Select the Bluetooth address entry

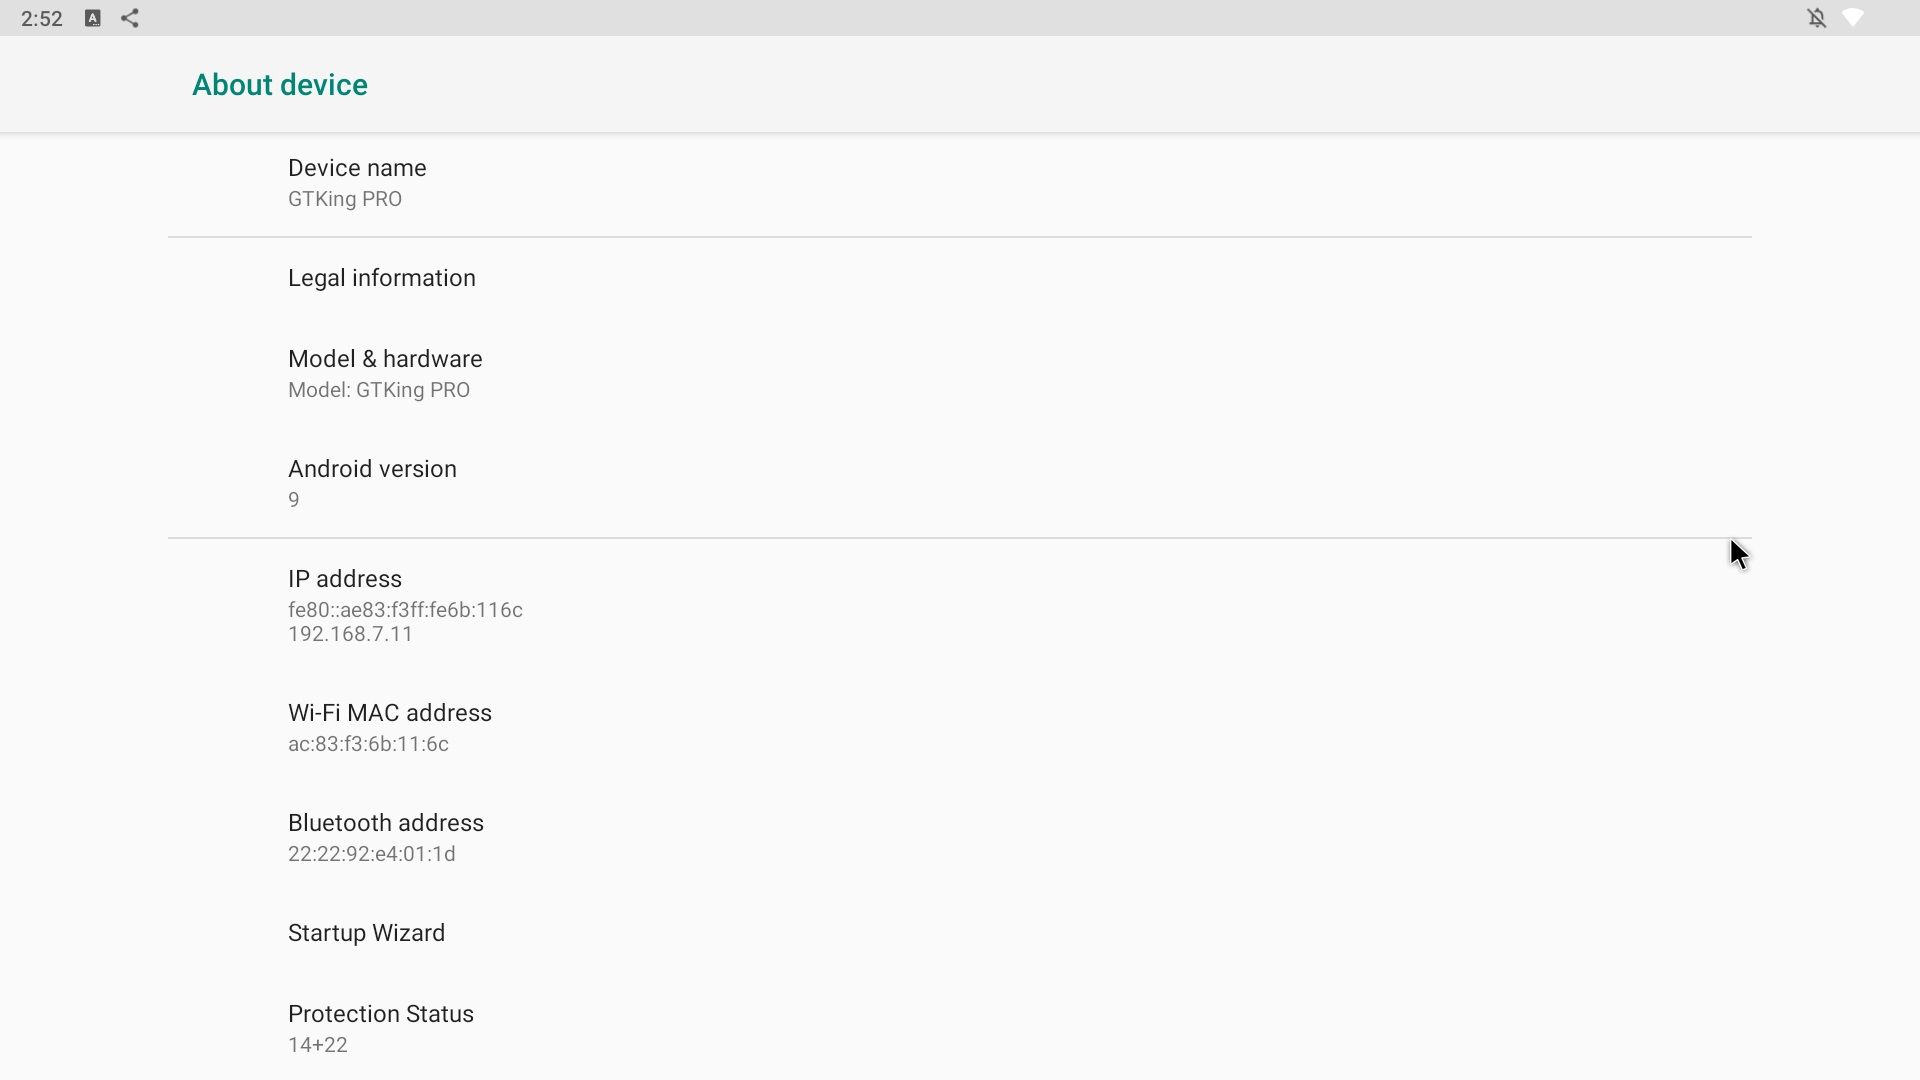click(960, 838)
